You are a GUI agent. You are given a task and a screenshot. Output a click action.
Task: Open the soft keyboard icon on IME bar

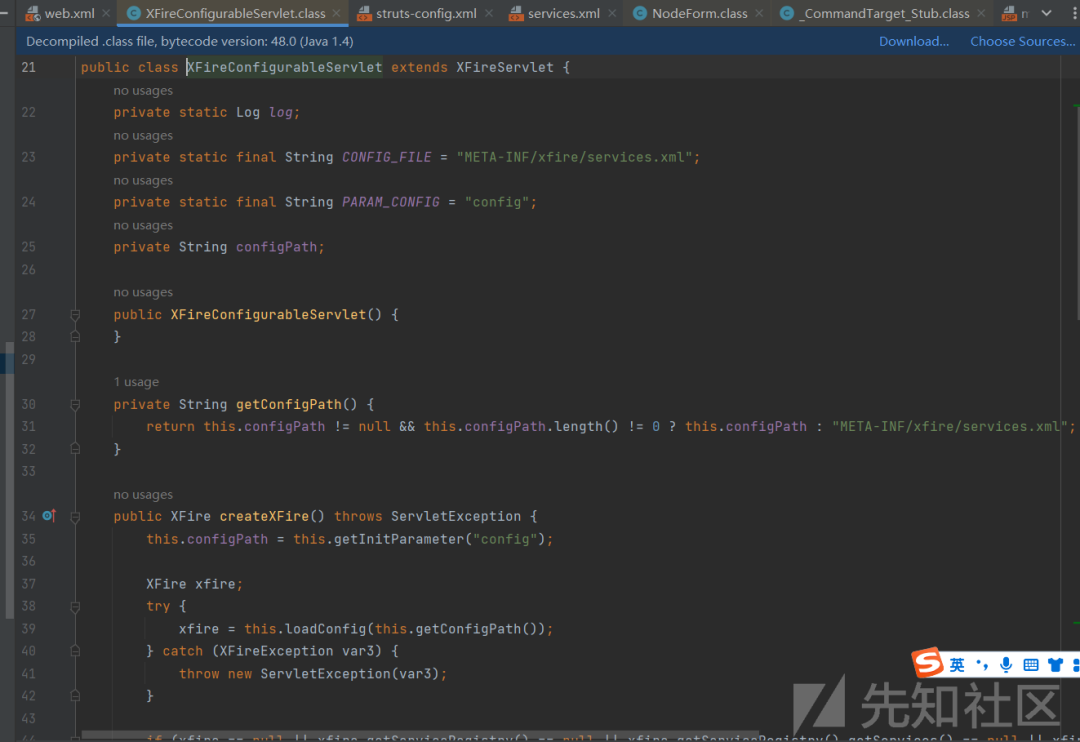click(x=1030, y=665)
